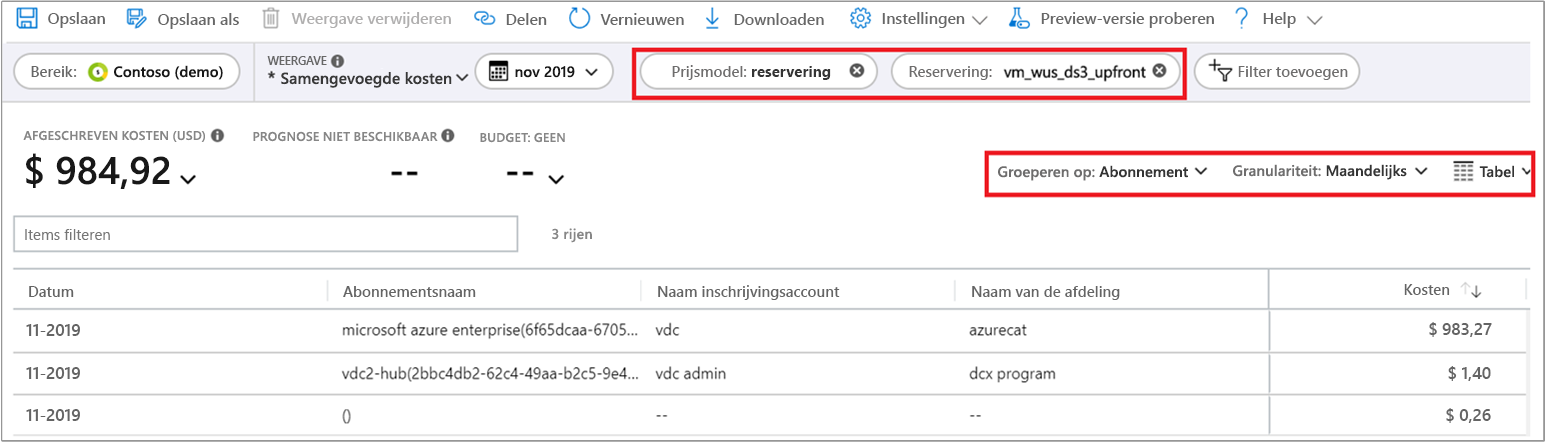The image size is (1546, 442).
Task: Click the Filter toevoegen button
Action: (x=1277, y=72)
